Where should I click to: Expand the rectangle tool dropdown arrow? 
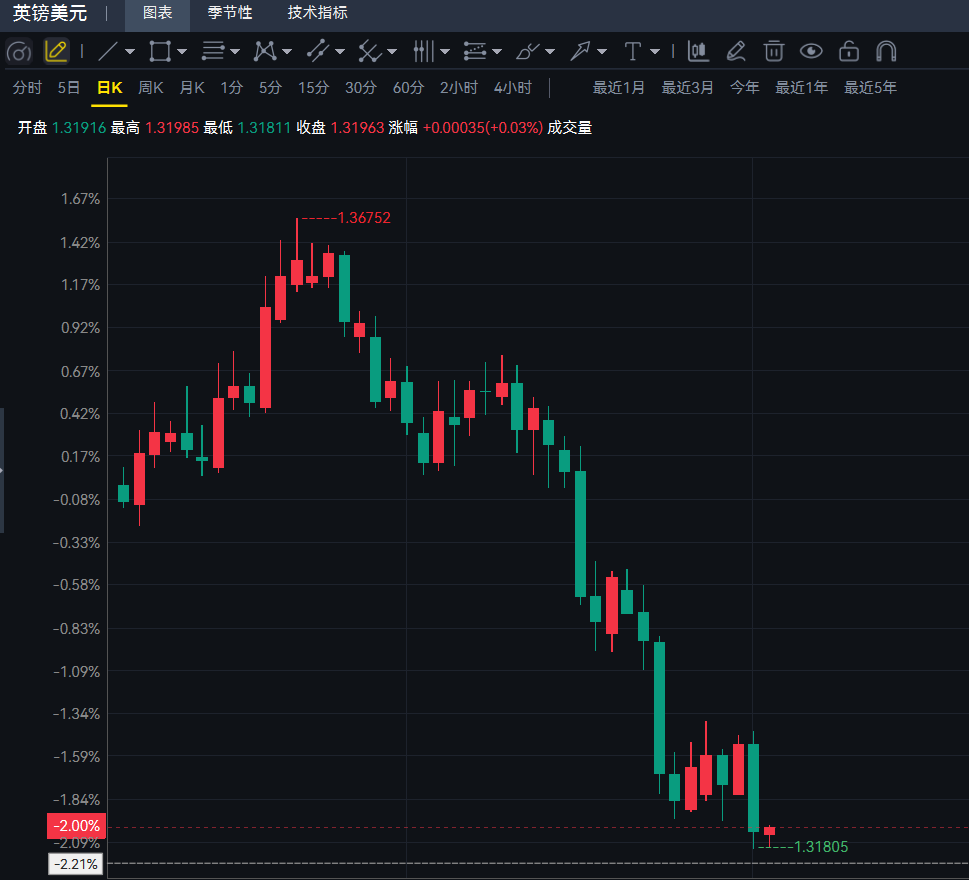(182, 52)
